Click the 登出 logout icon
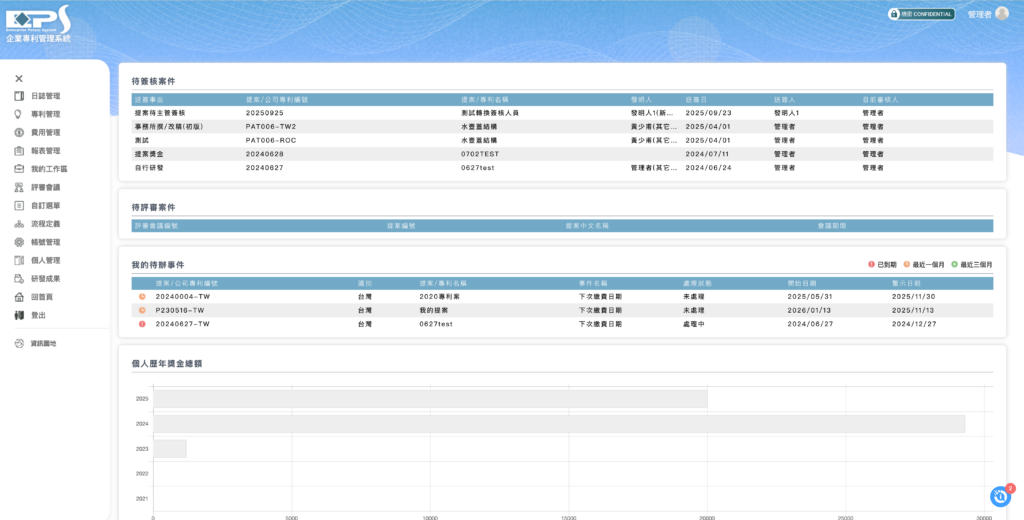Image resolution: width=1024 pixels, height=520 pixels. [19, 315]
